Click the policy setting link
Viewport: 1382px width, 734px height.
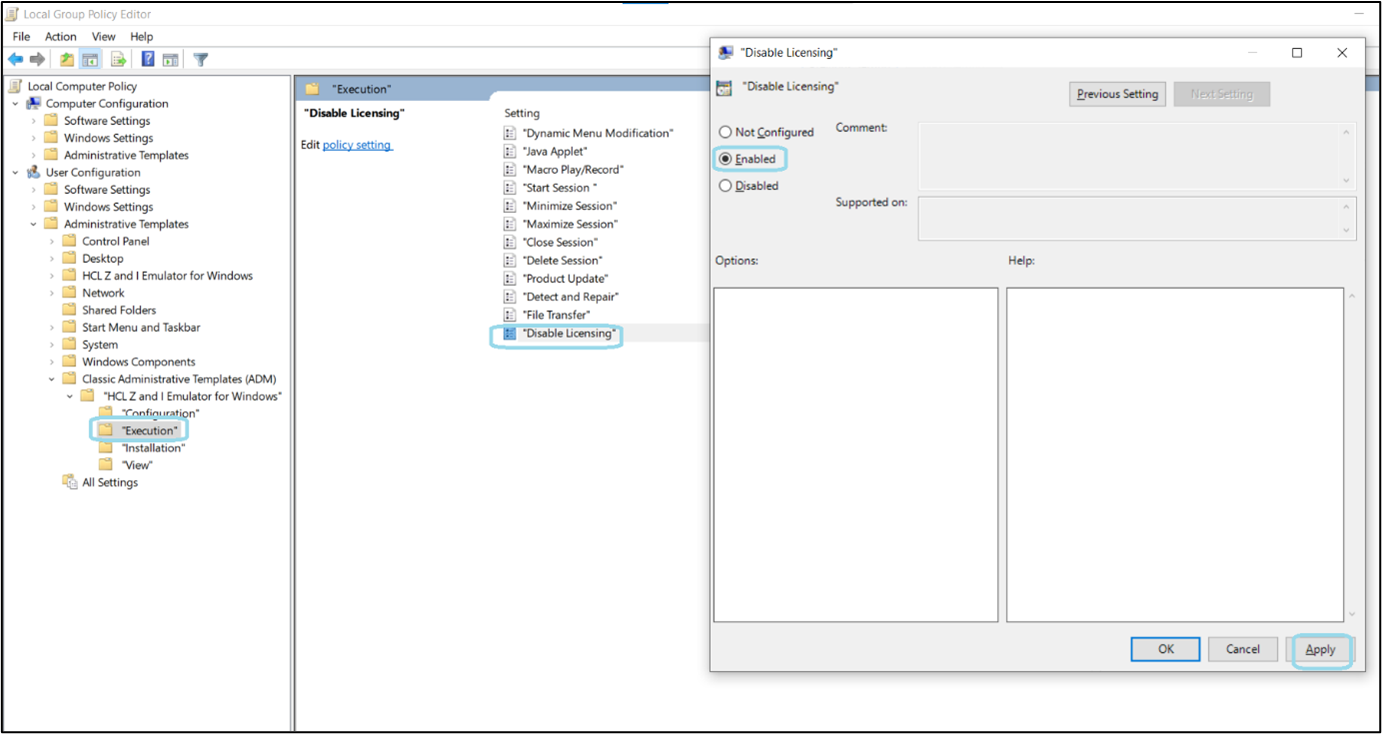tap(357, 145)
